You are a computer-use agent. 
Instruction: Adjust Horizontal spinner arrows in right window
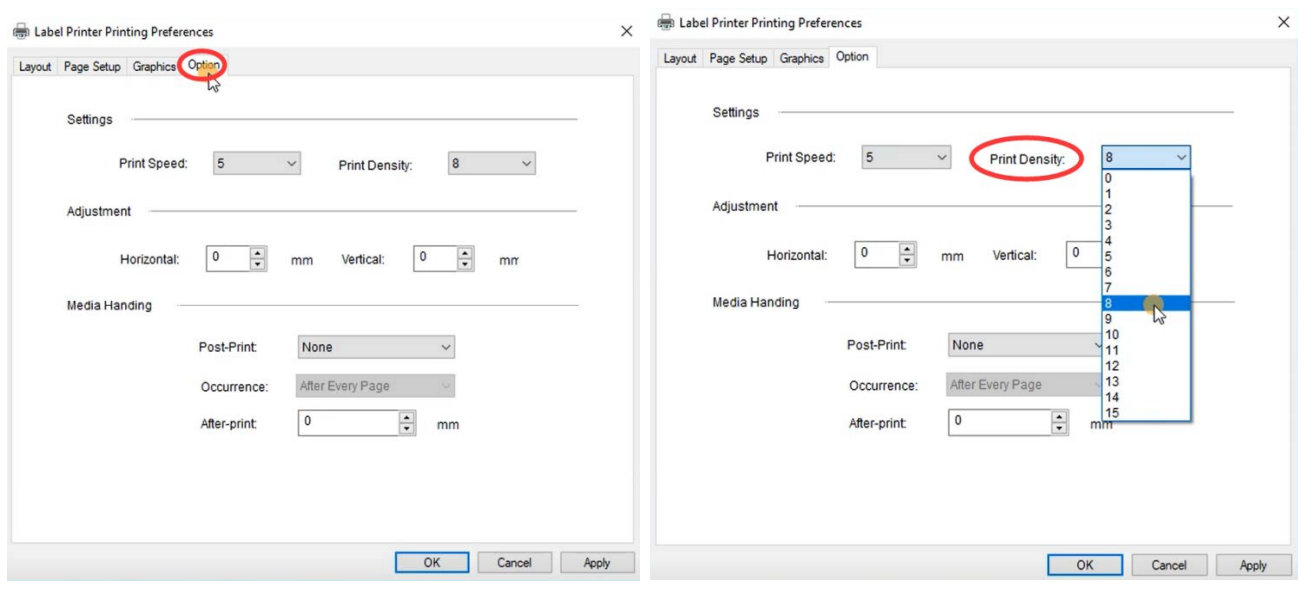pyautogui.click(x=907, y=254)
